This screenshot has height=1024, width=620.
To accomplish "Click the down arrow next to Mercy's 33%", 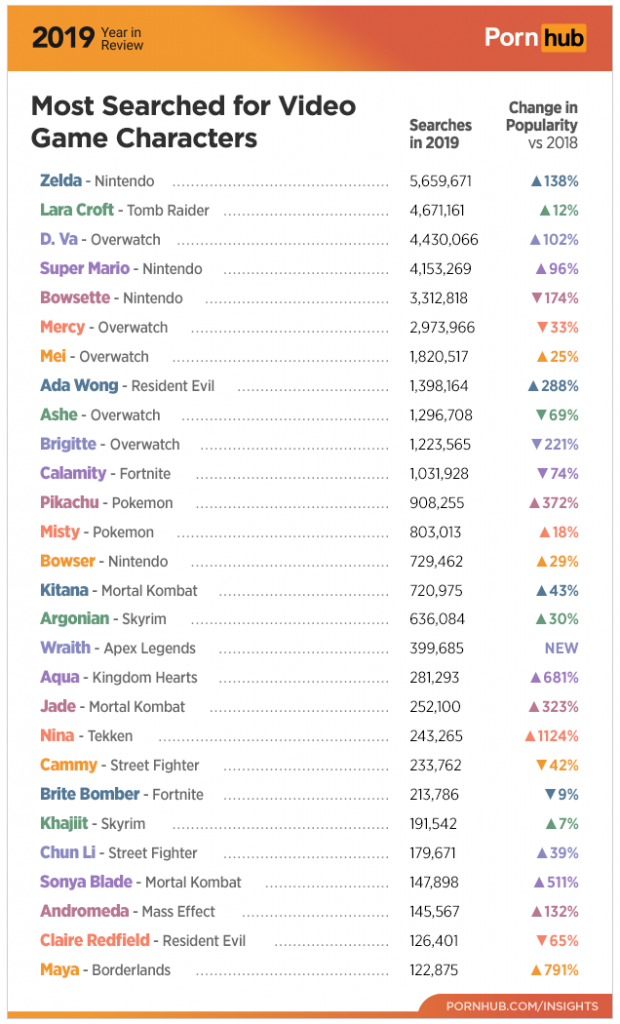I will [543, 328].
